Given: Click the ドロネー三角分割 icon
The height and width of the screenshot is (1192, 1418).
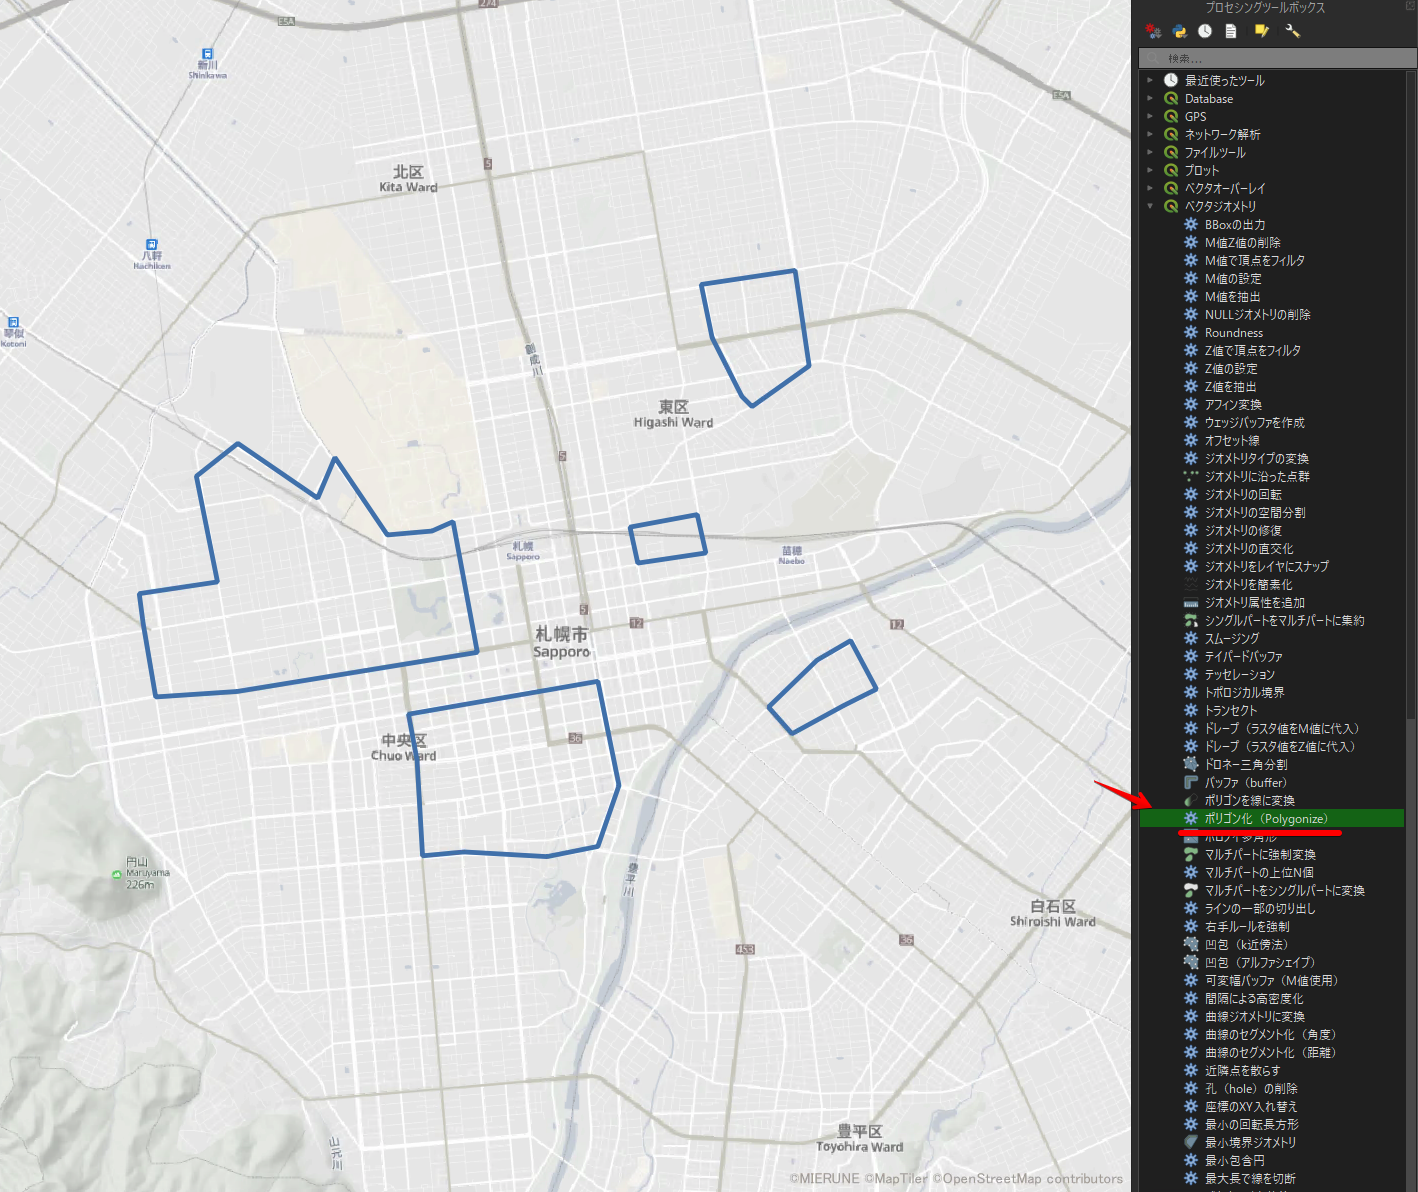Looking at the screenshot, I should point(1191,764).
